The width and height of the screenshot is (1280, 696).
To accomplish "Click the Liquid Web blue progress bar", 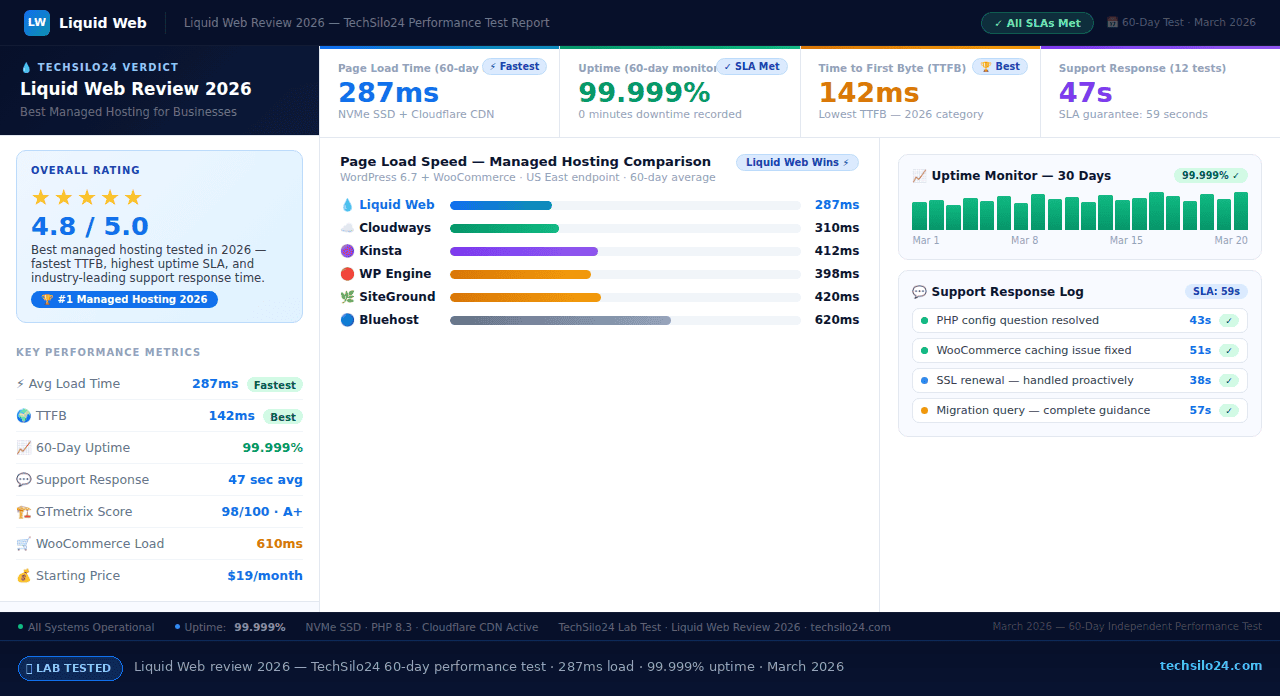I will [501, 205].
